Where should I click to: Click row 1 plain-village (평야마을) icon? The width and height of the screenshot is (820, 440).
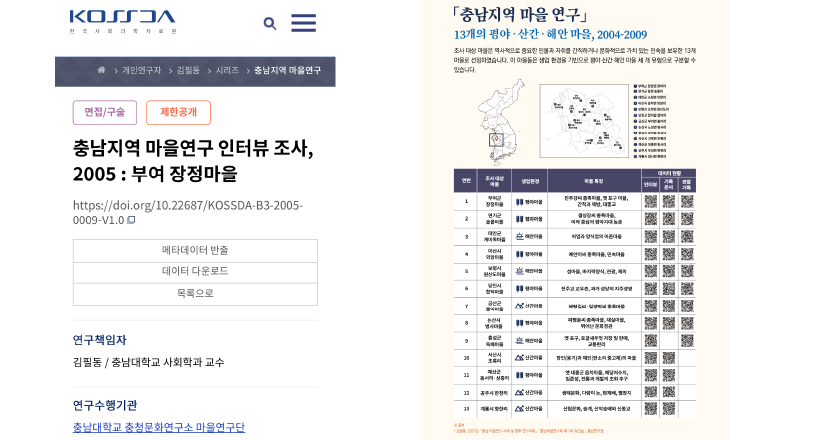click(519, 202)
